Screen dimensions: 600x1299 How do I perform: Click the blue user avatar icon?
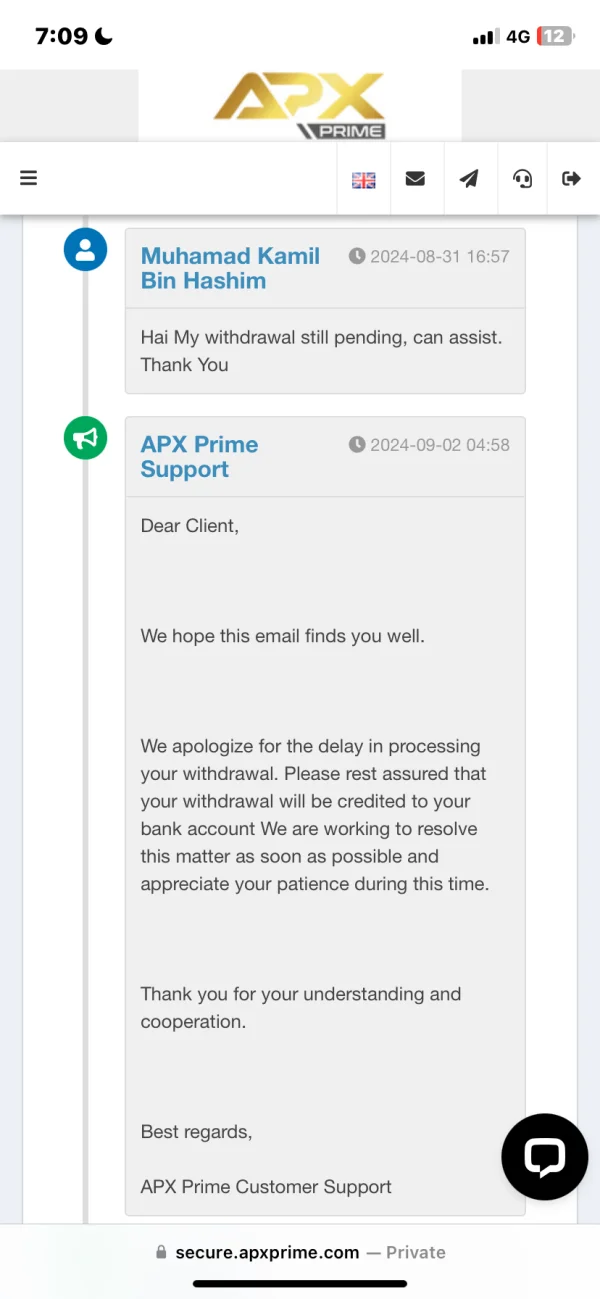click(x=85, y=250)
